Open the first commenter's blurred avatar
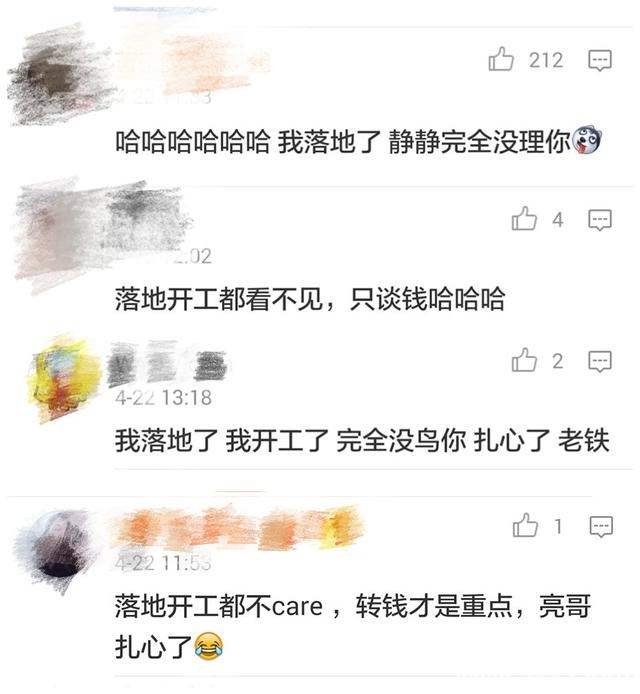640x694 pixels. tap(58, 75)
